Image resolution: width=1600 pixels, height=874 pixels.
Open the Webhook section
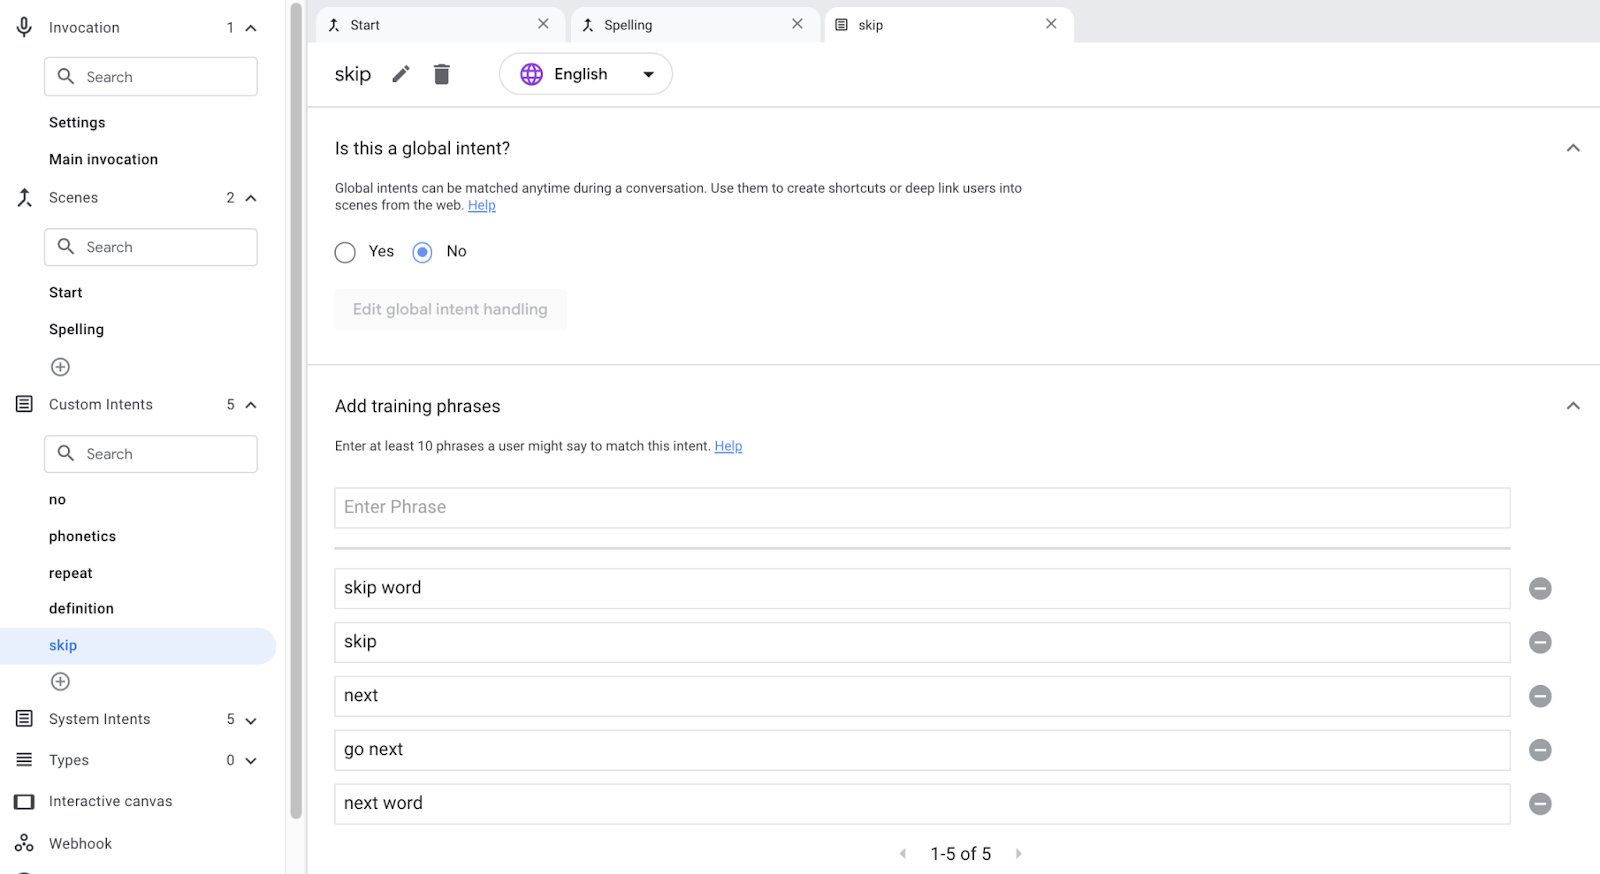click(80, 843)
